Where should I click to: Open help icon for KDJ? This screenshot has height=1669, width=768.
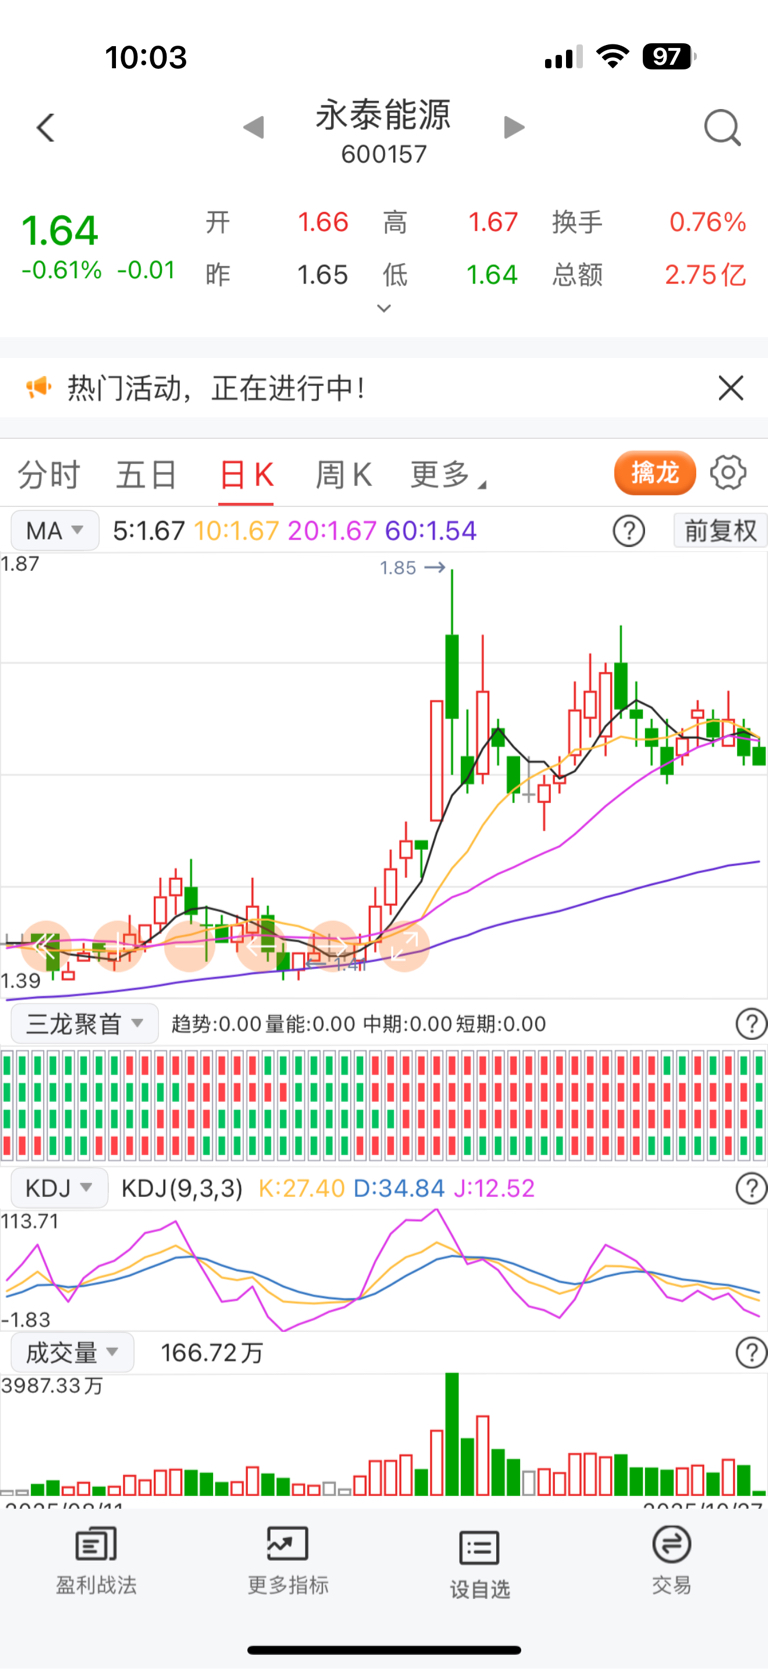751,1188
